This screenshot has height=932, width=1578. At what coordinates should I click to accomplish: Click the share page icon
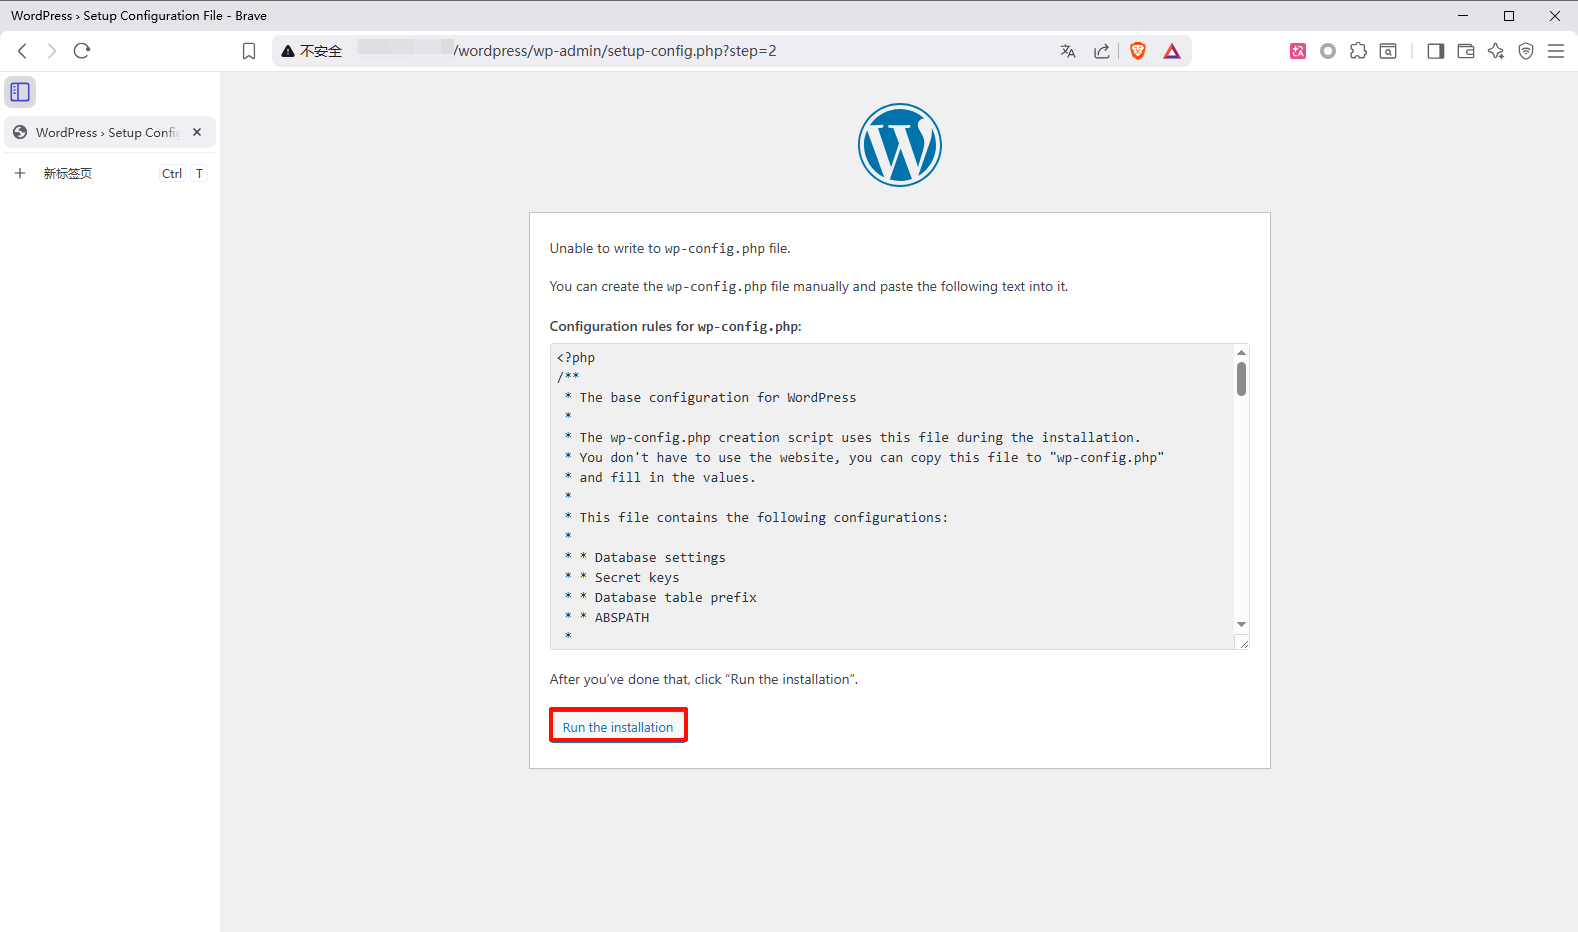click(1102, 51)
